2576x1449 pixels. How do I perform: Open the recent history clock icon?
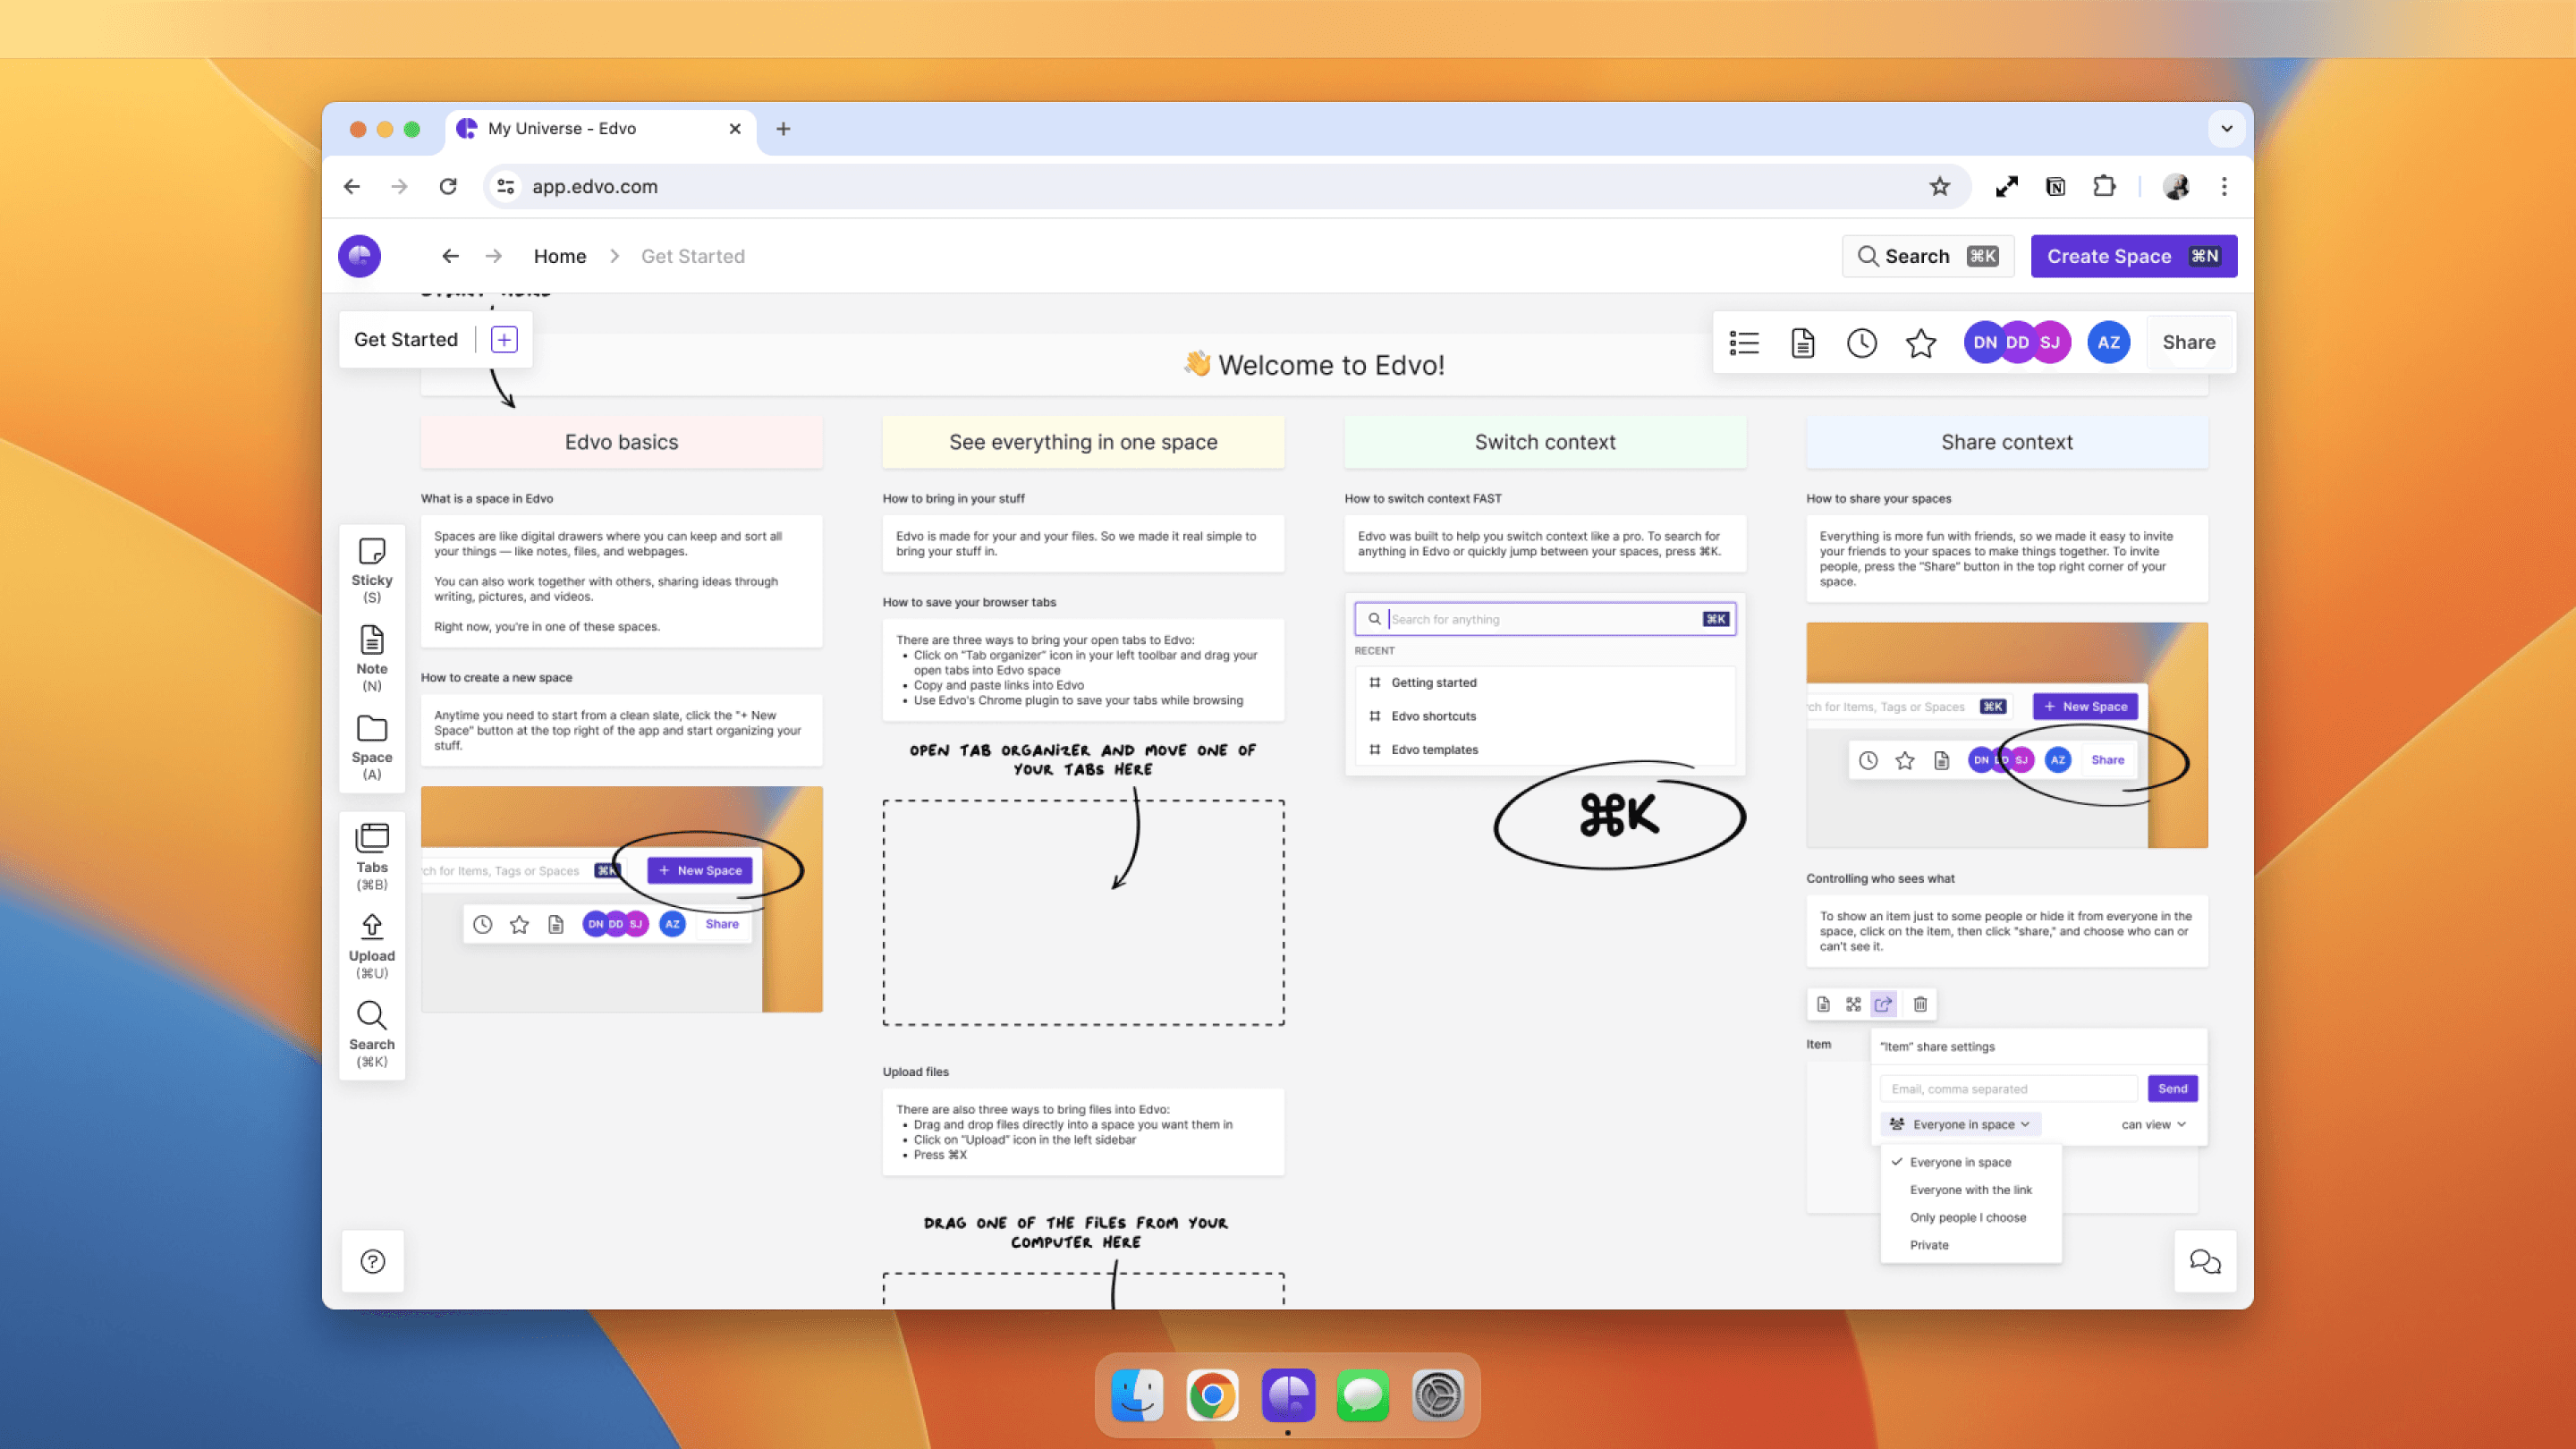coord(1861,343)
